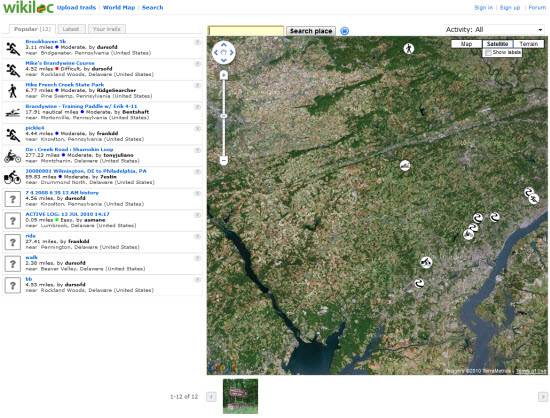This screenshot has height=418, width=550.
Task: Zoom in with the map plus button
Action: point(224,75)
